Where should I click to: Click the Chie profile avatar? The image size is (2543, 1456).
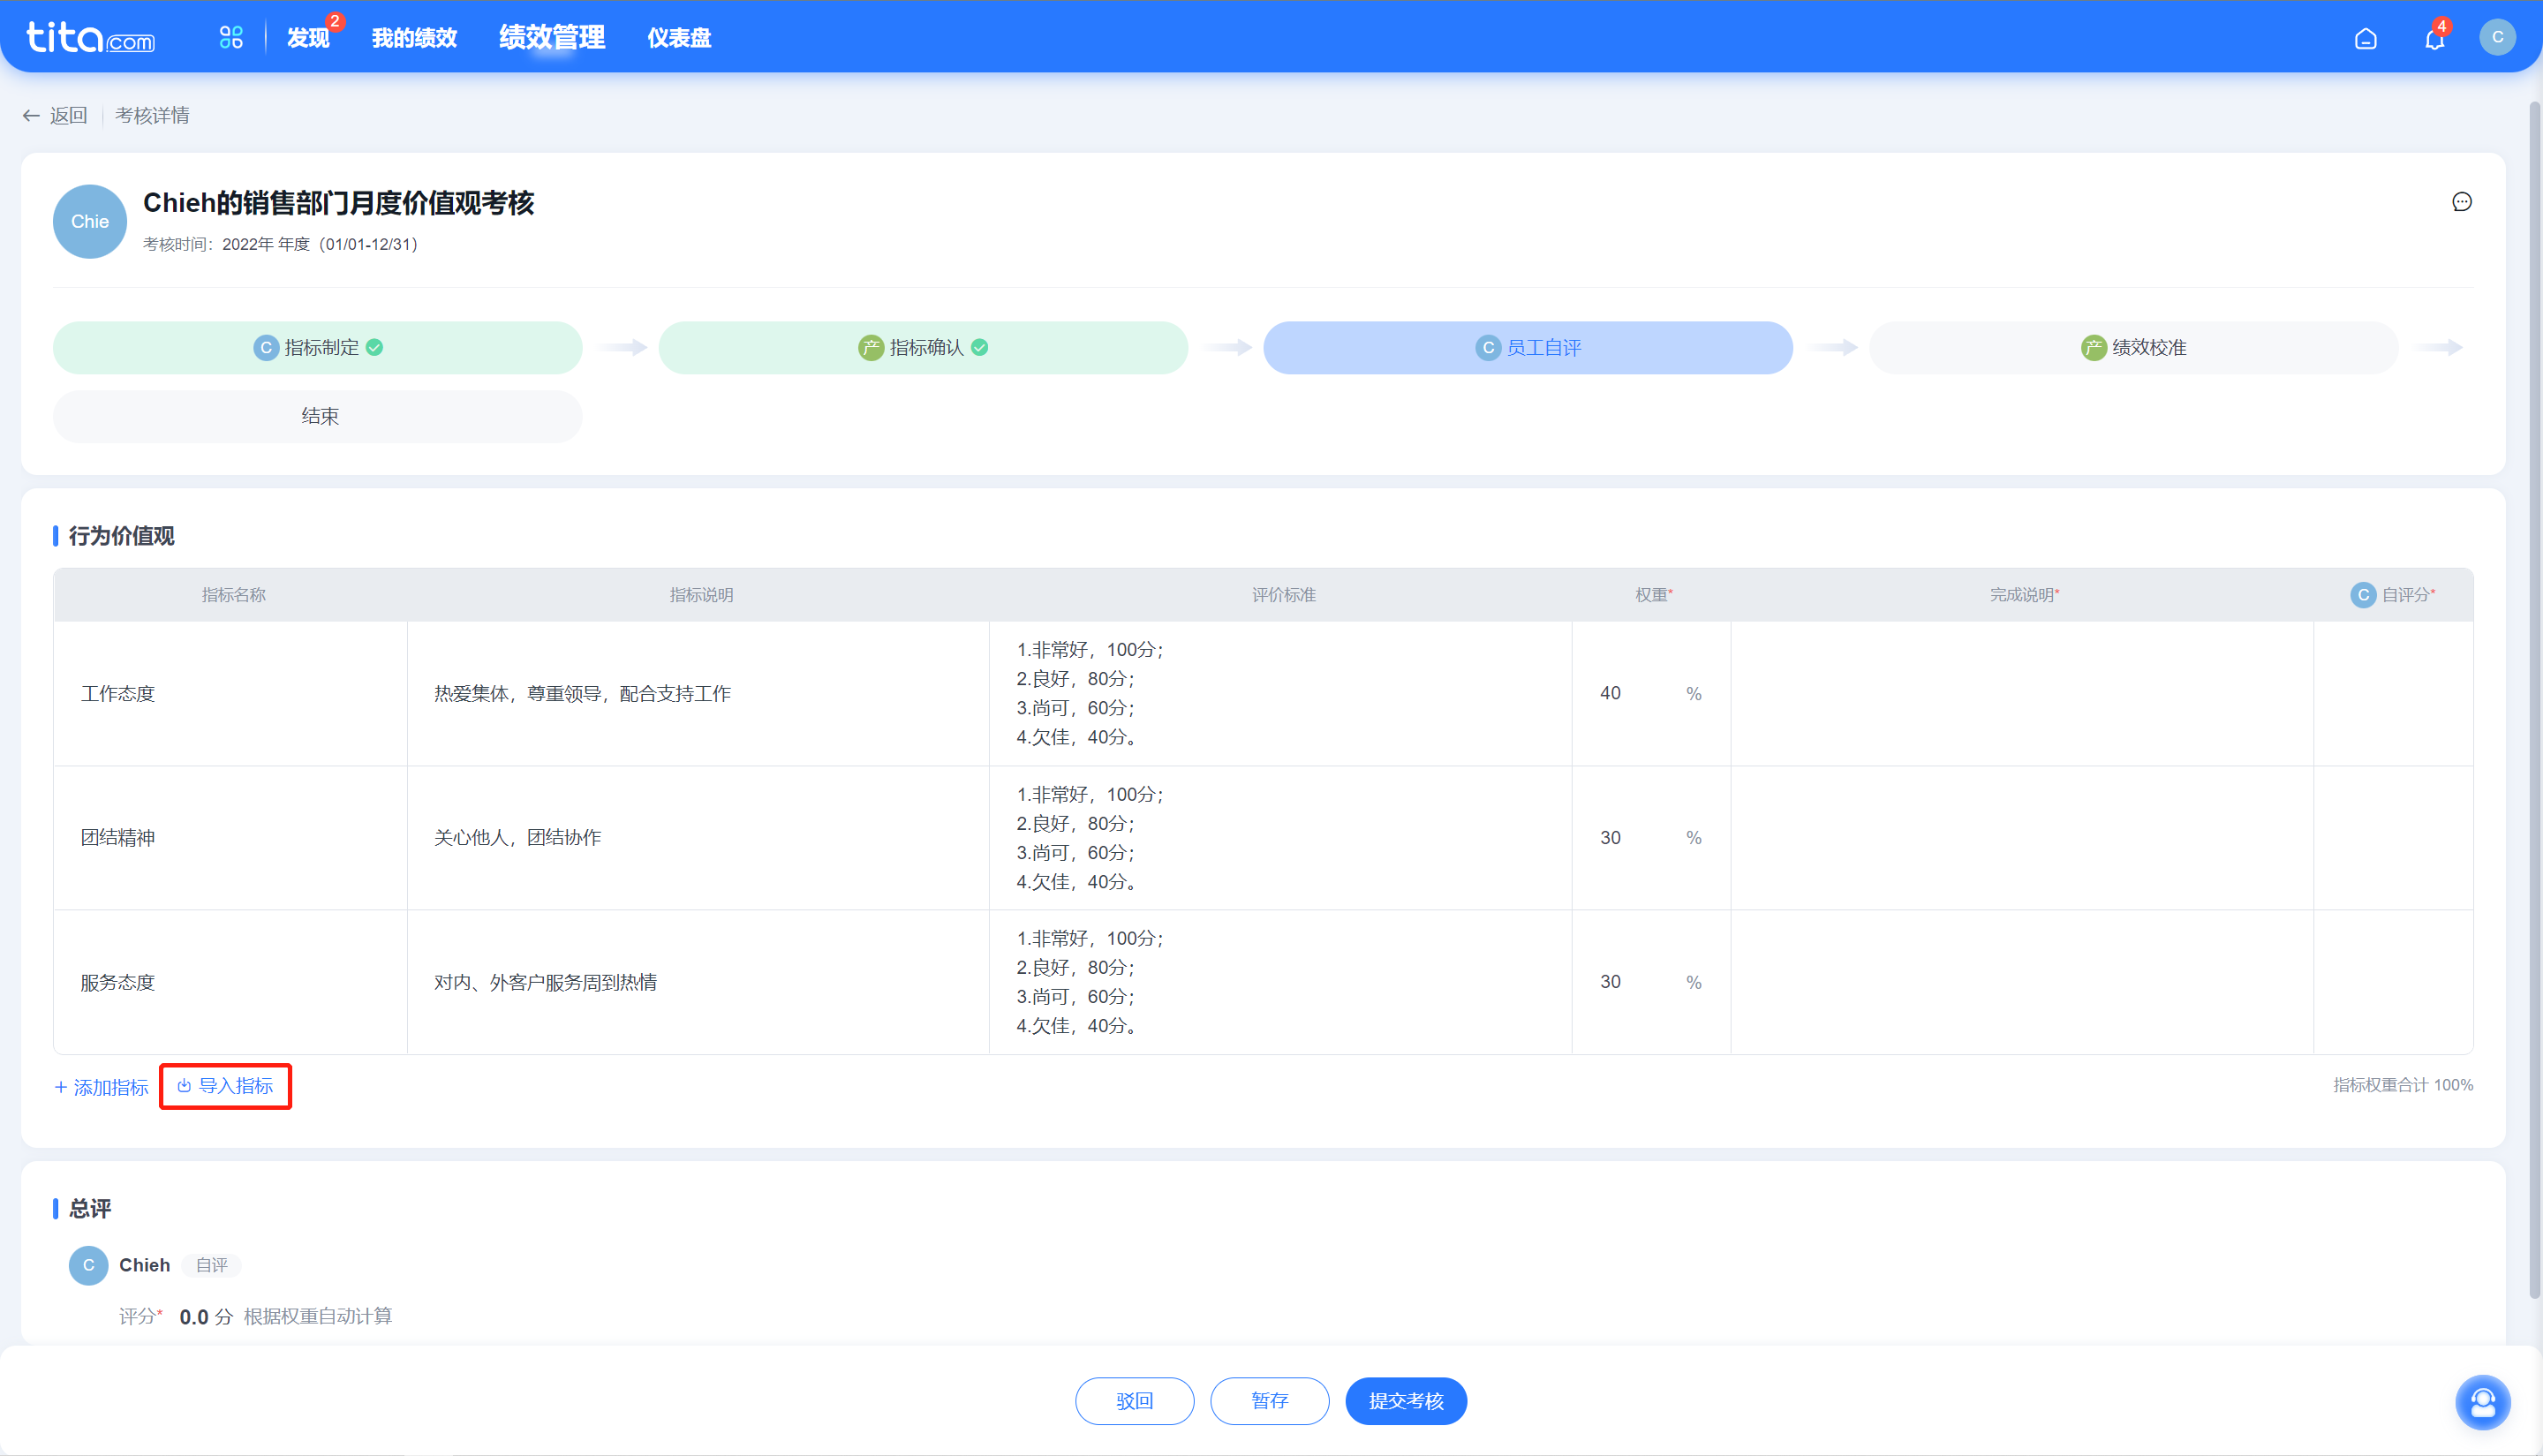click(x=90, y=222)
